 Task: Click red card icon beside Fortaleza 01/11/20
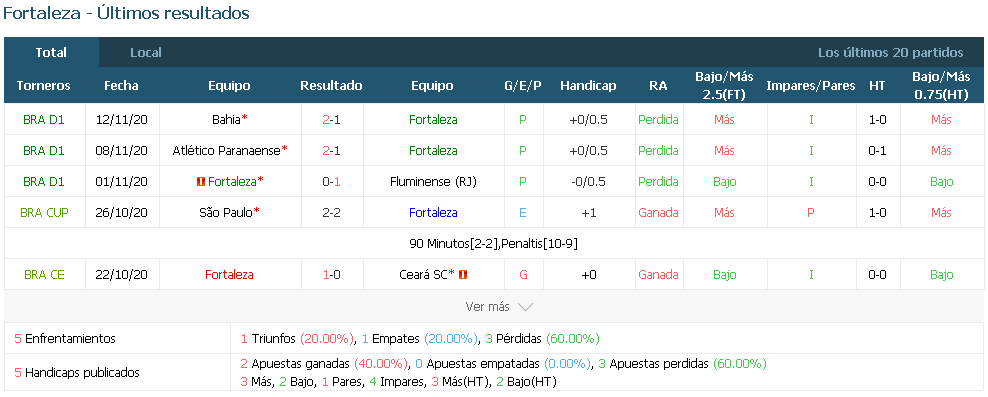201,182
